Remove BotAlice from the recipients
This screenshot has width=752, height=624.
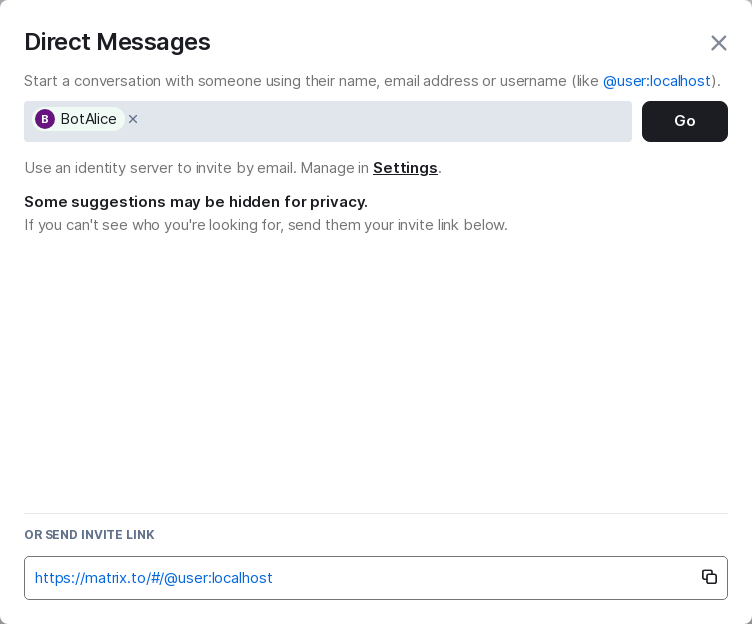click(133, 119)
